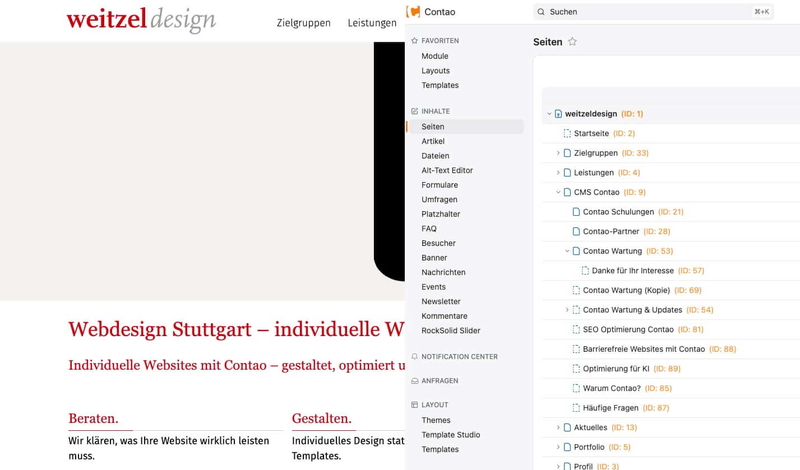
Task: Click the Danke für Ihr Interesse page icon
Action: [585, 270]
